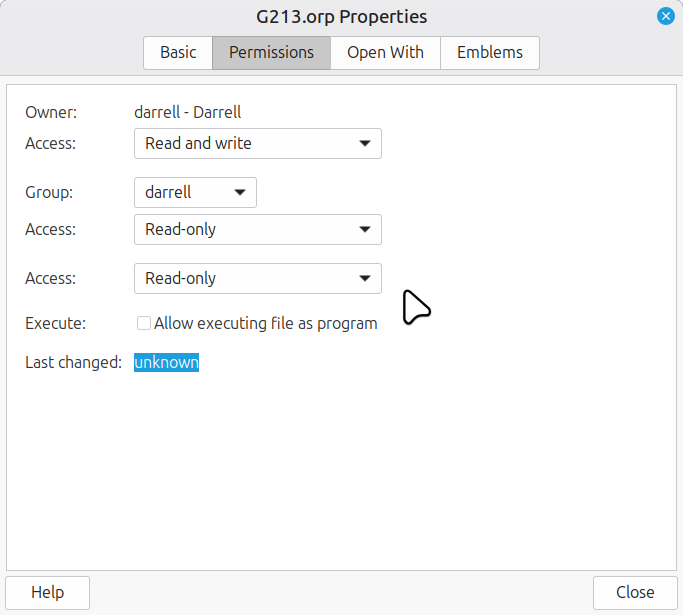The image size is (683, 615).
Task: Go to the Emblems tab
Action: (x=490, y=53)
